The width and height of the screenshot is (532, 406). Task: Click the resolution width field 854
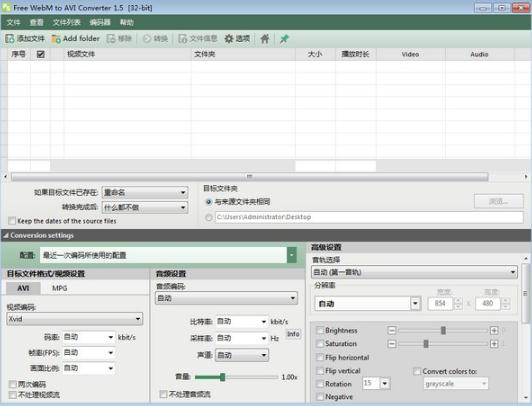click(x=440, y=304)
